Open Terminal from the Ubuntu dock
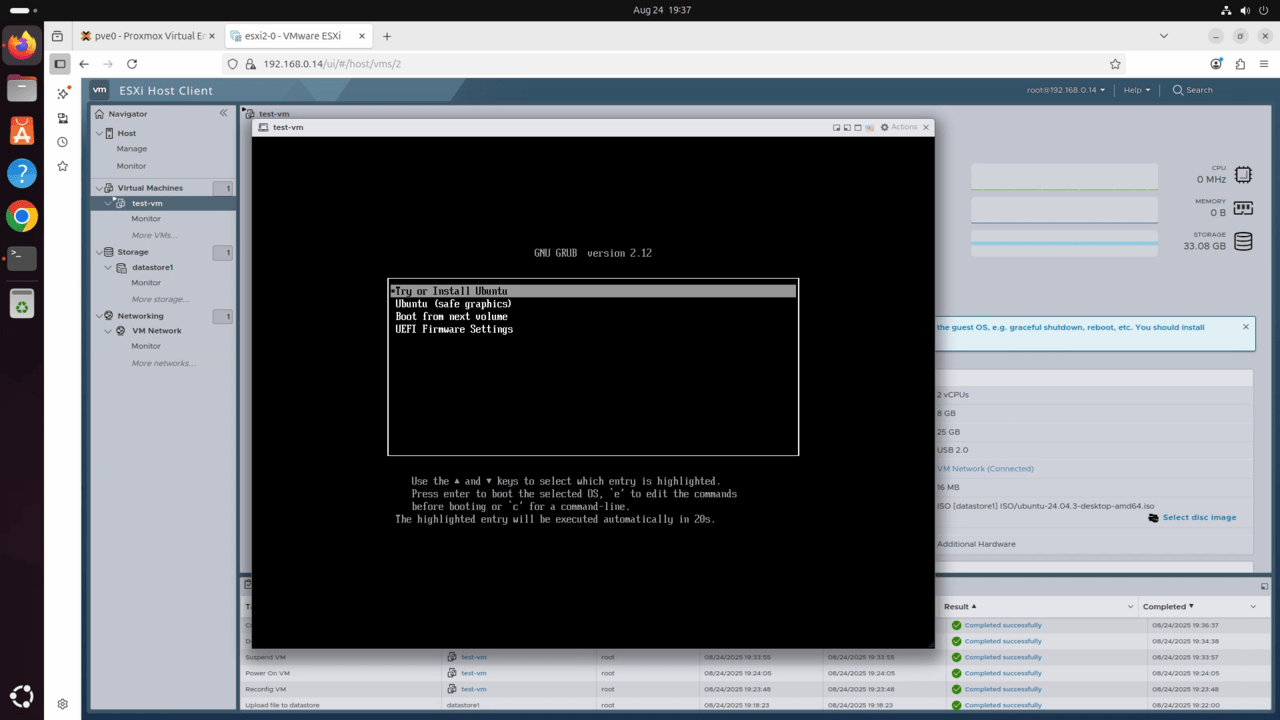 tap(22, 258)
